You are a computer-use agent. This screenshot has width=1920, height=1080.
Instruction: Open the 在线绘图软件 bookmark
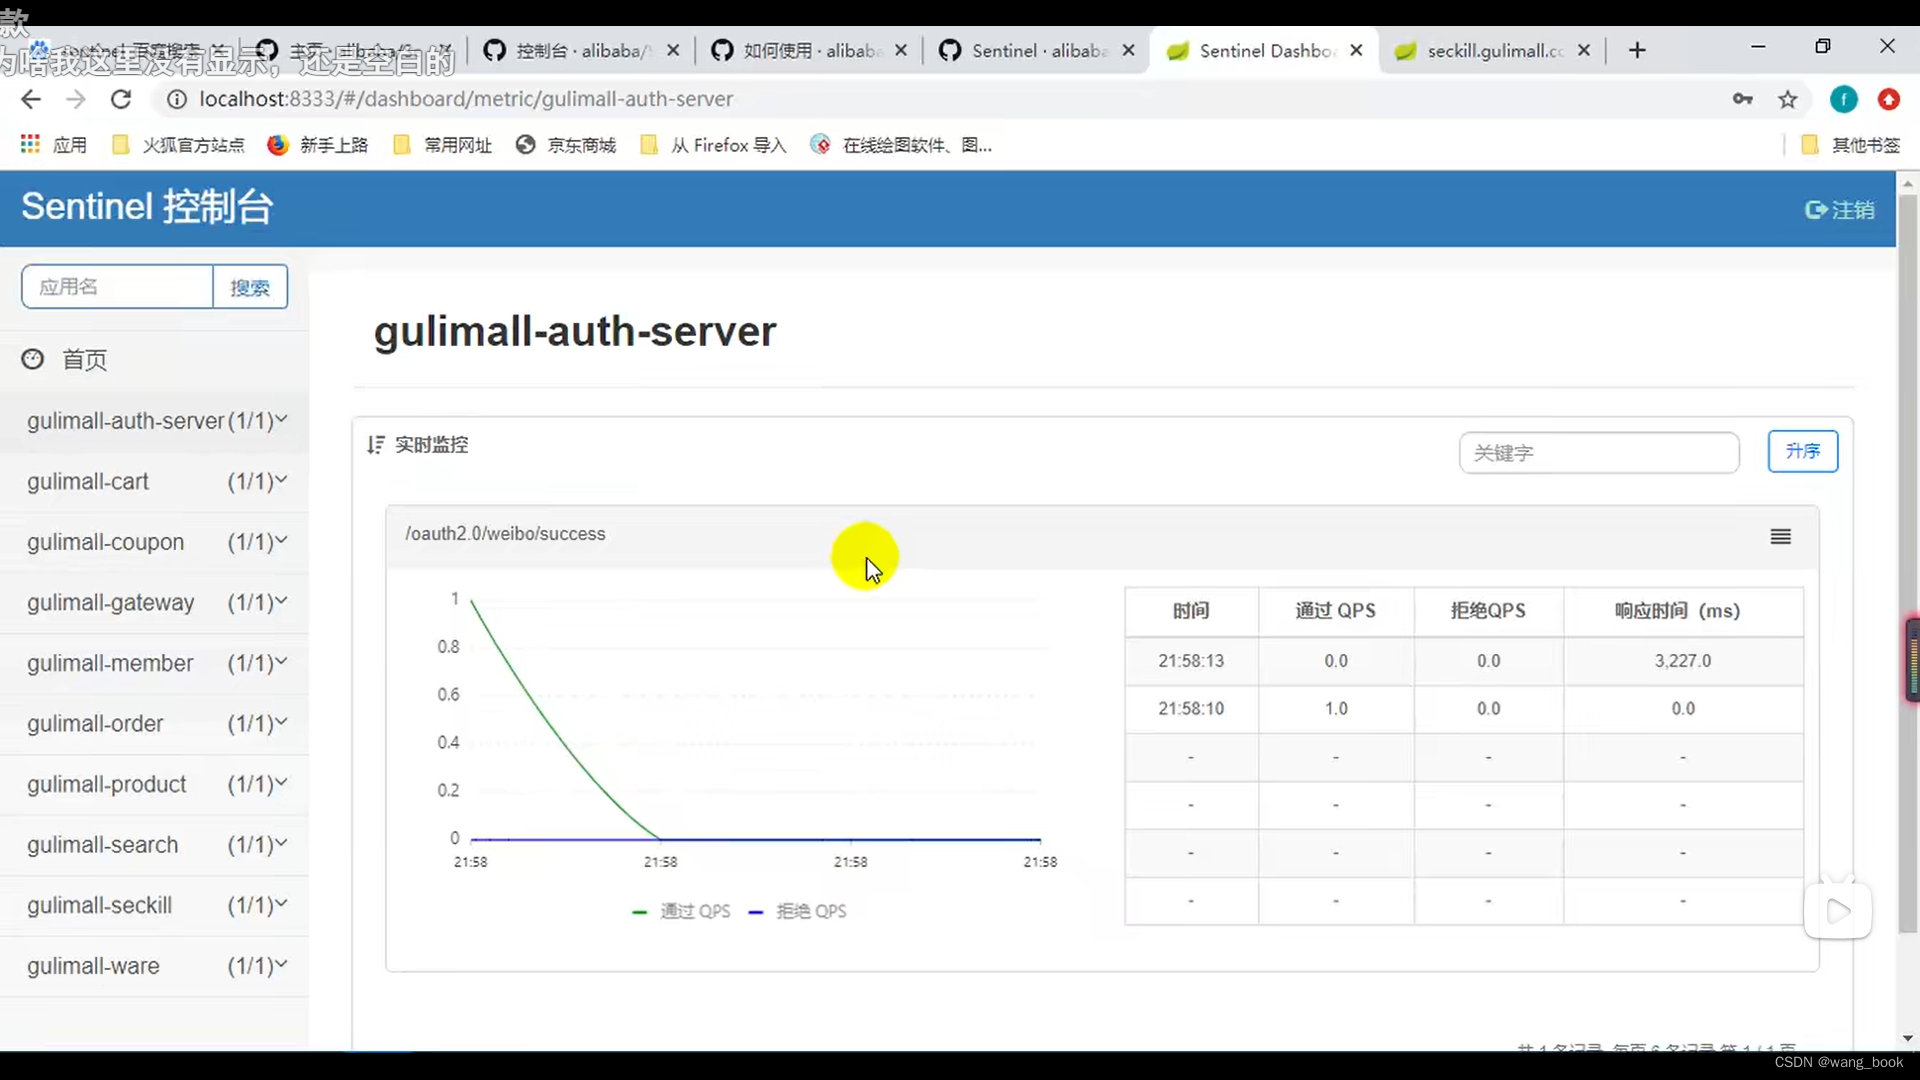902,145
